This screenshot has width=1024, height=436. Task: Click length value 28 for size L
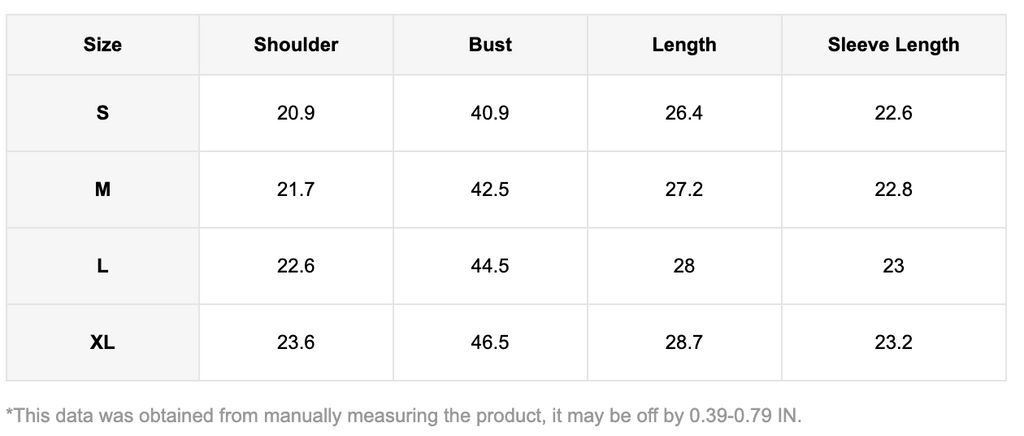(684, 266)
